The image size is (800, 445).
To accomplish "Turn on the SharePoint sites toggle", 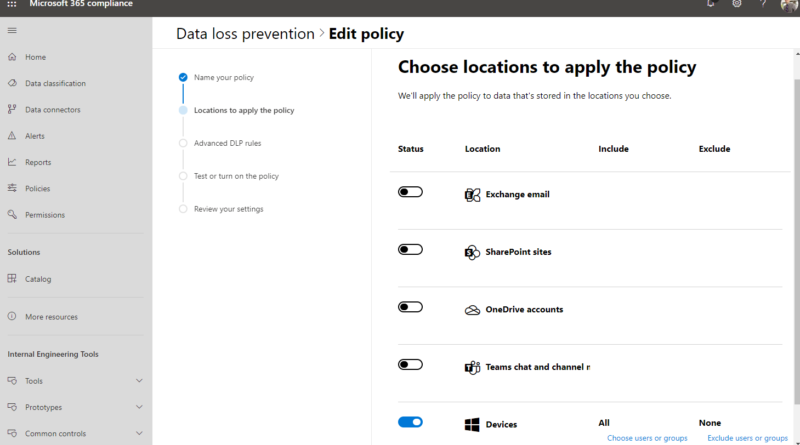I will point(410,250).
